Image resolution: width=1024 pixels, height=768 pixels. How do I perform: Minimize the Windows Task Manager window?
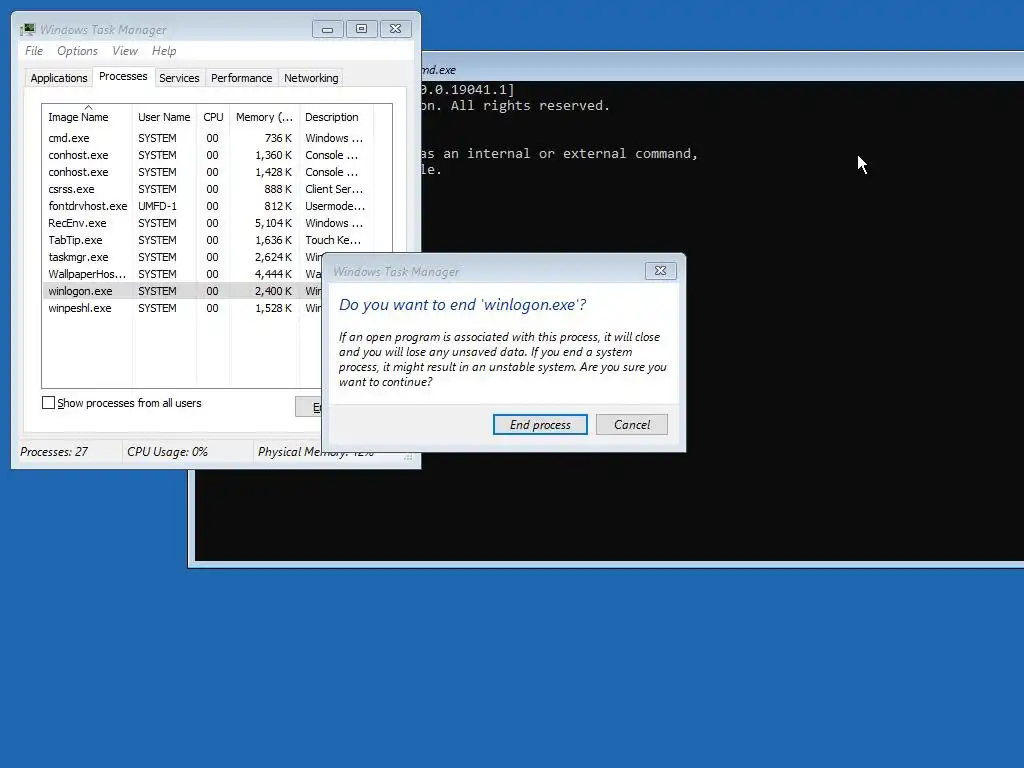point(328,29)
